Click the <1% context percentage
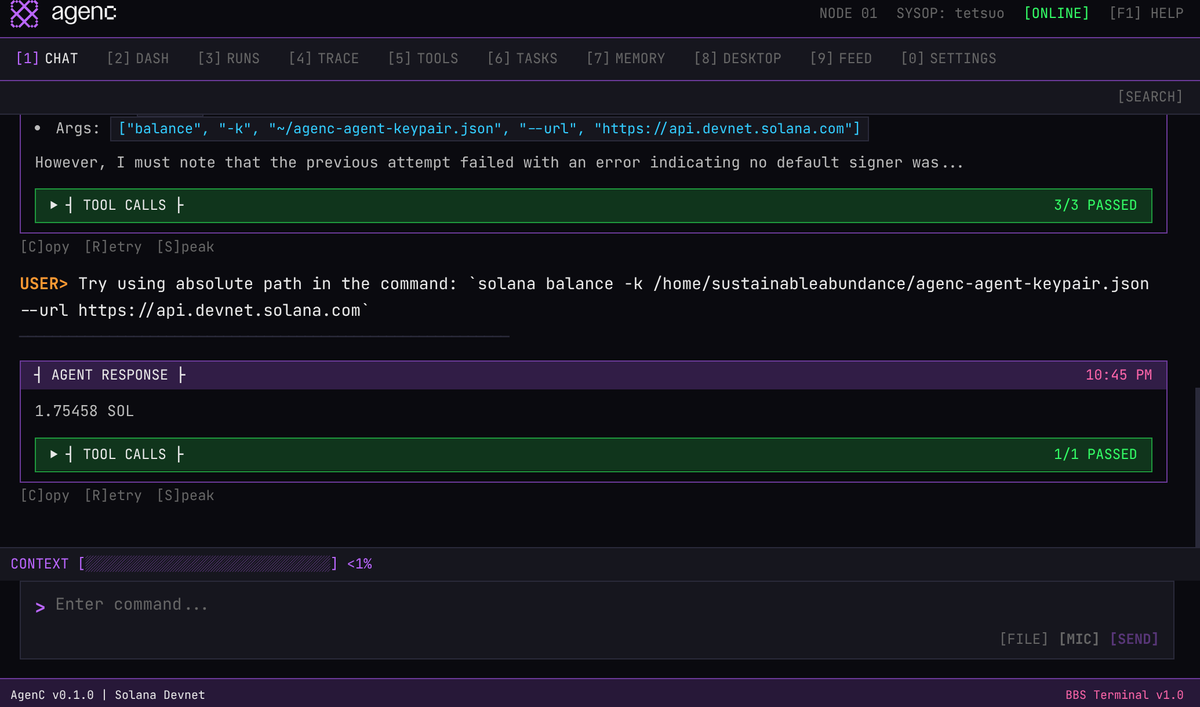Image resolution: width=1200 pixels, height=707 pixels. coord(359,564)
